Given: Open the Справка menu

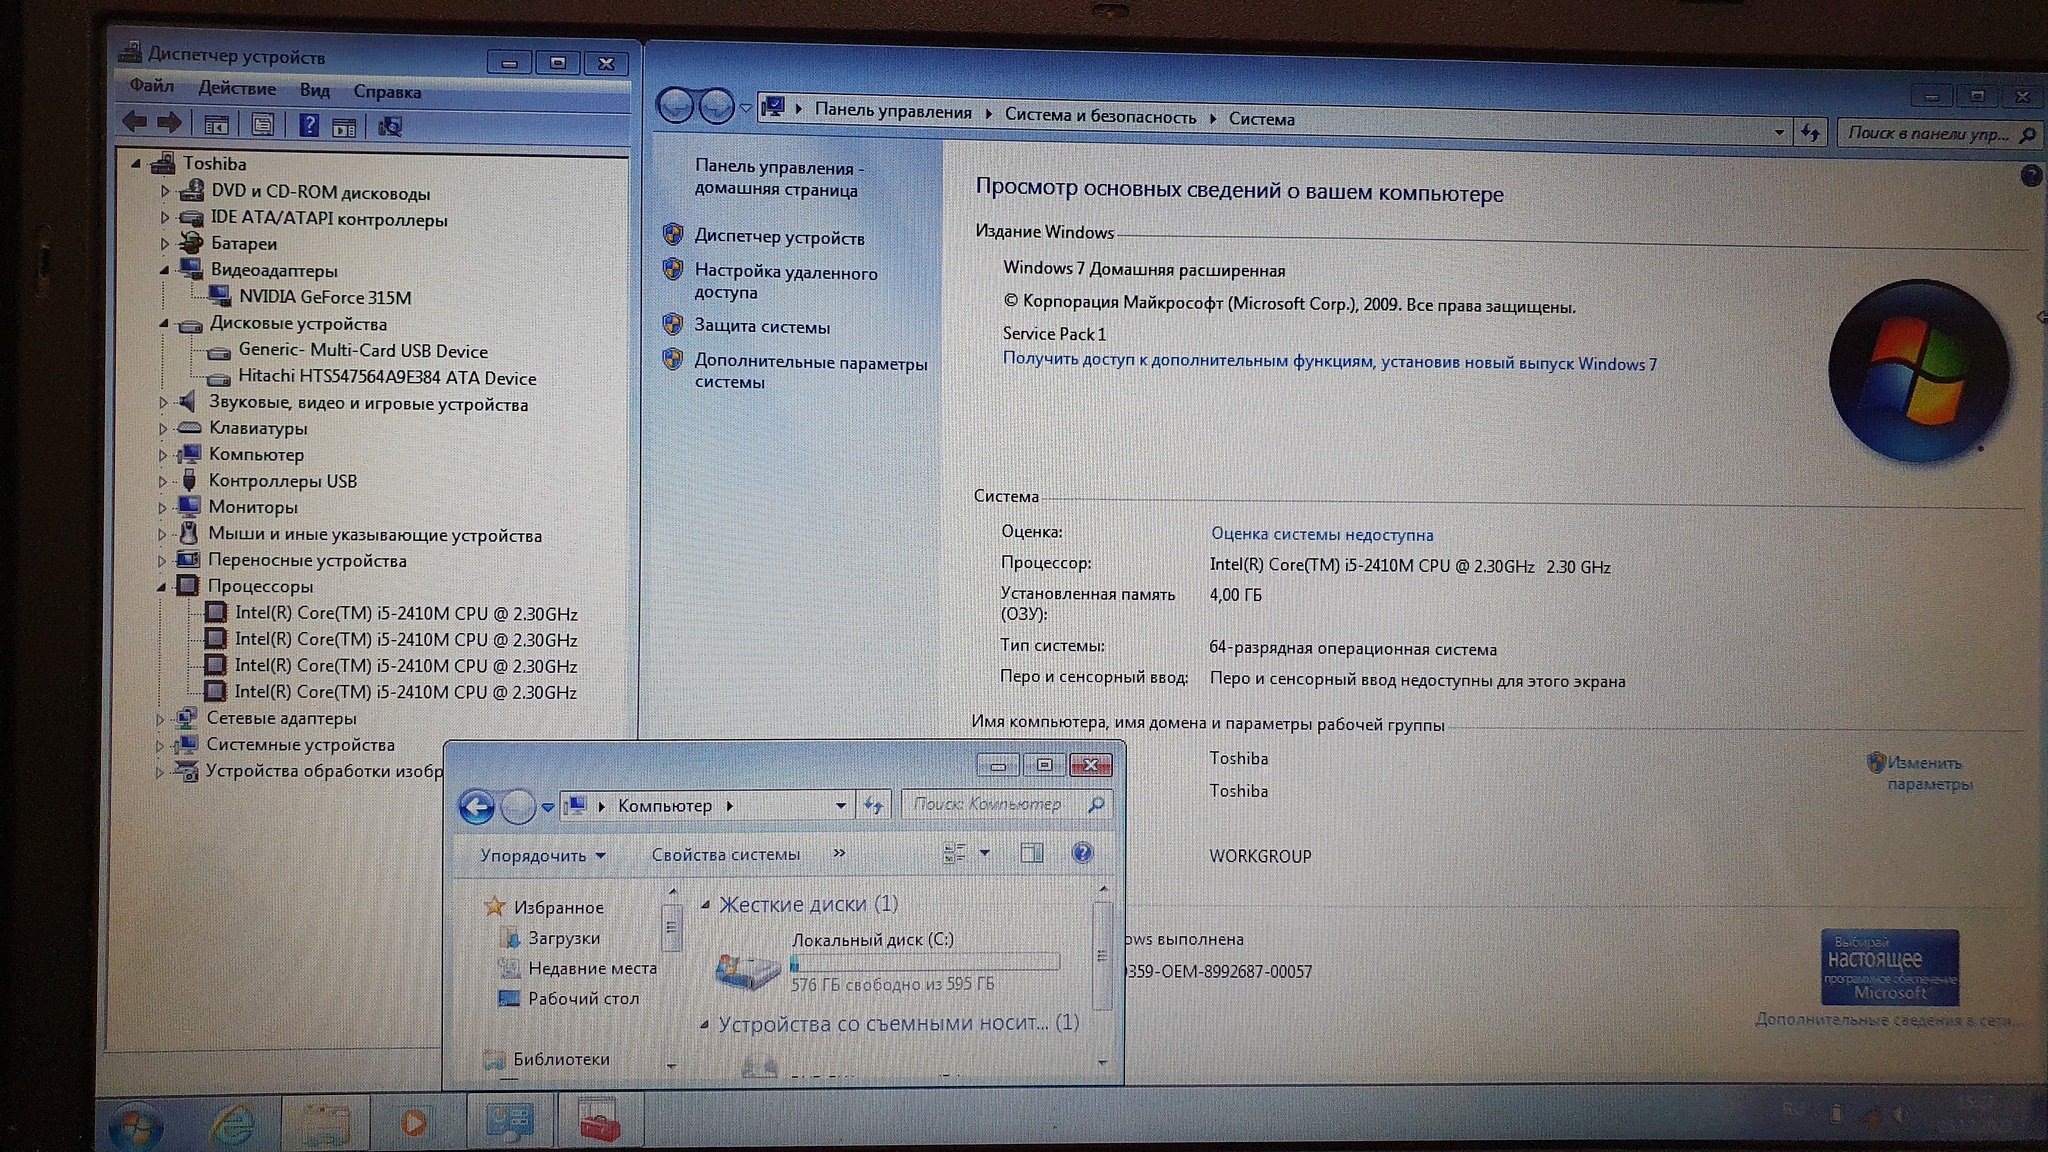Looking at the screenshot, I should tap(386, 91).
